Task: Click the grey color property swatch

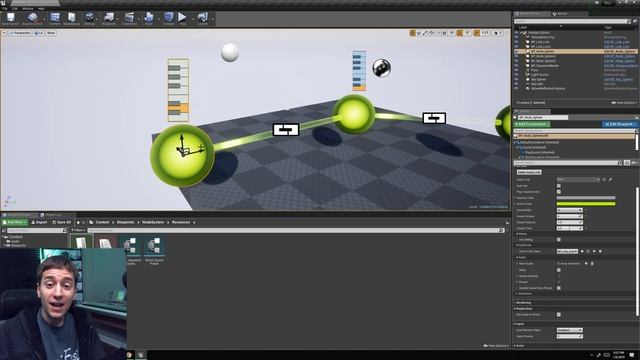Action: (x=586, y=198)
